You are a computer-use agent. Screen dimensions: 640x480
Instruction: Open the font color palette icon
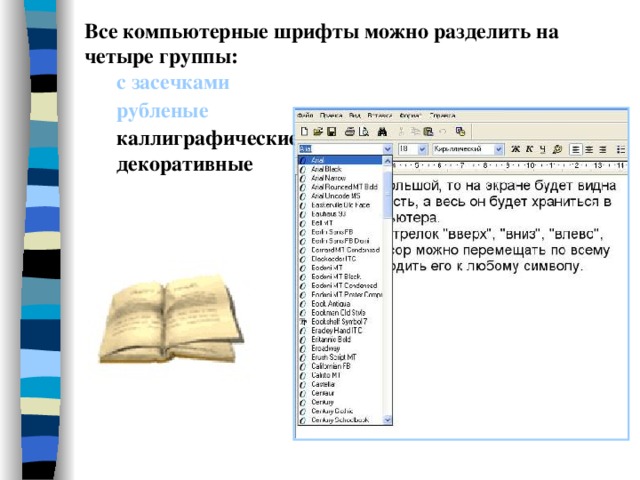click(557, 149)
